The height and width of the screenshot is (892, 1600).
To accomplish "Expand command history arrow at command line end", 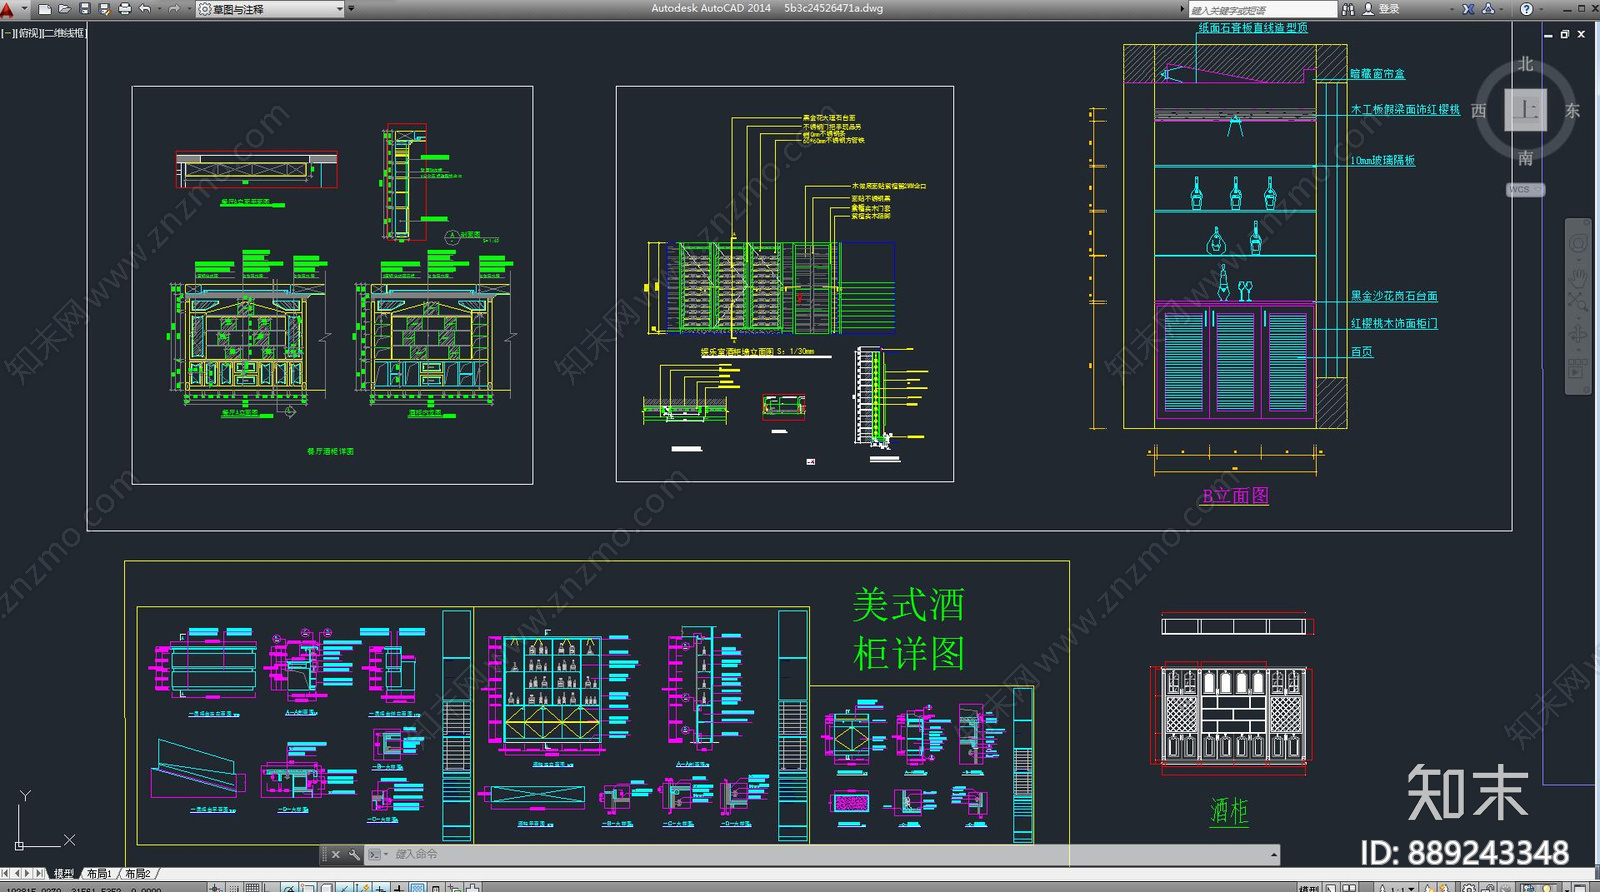I will [x=1274, y=855].
